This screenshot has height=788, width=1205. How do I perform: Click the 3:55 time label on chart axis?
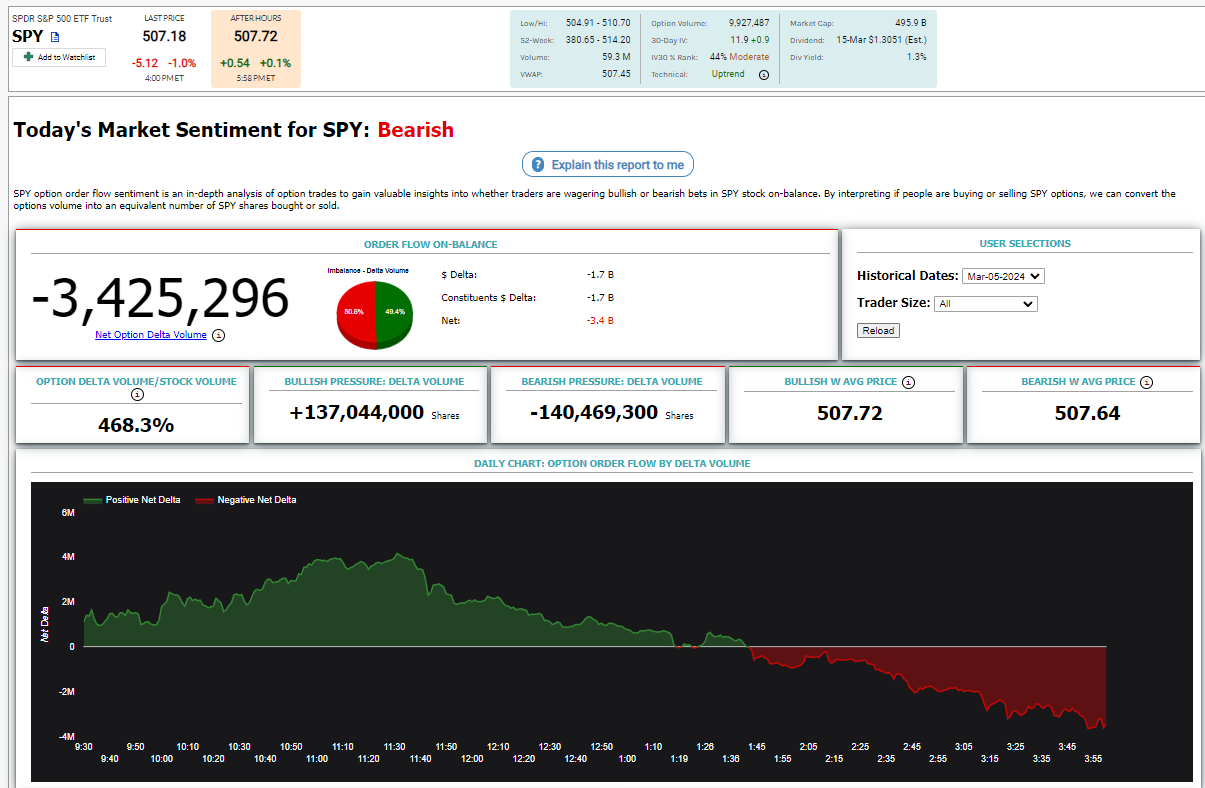pos(1094,759)
